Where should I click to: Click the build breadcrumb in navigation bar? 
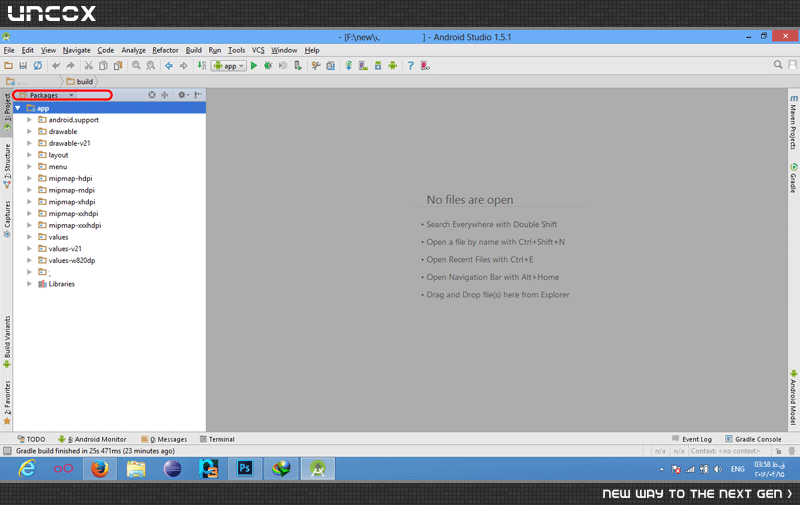click(x=80, y=82)
